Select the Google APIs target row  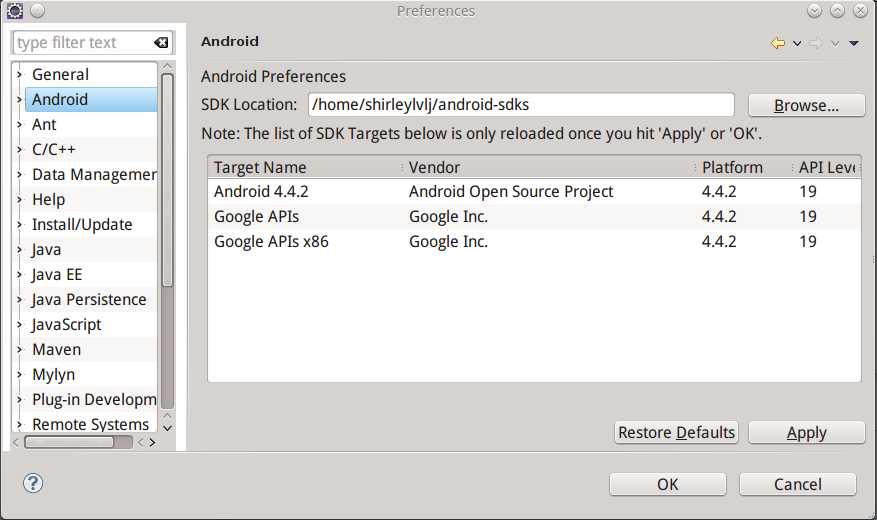click(534, 216)
